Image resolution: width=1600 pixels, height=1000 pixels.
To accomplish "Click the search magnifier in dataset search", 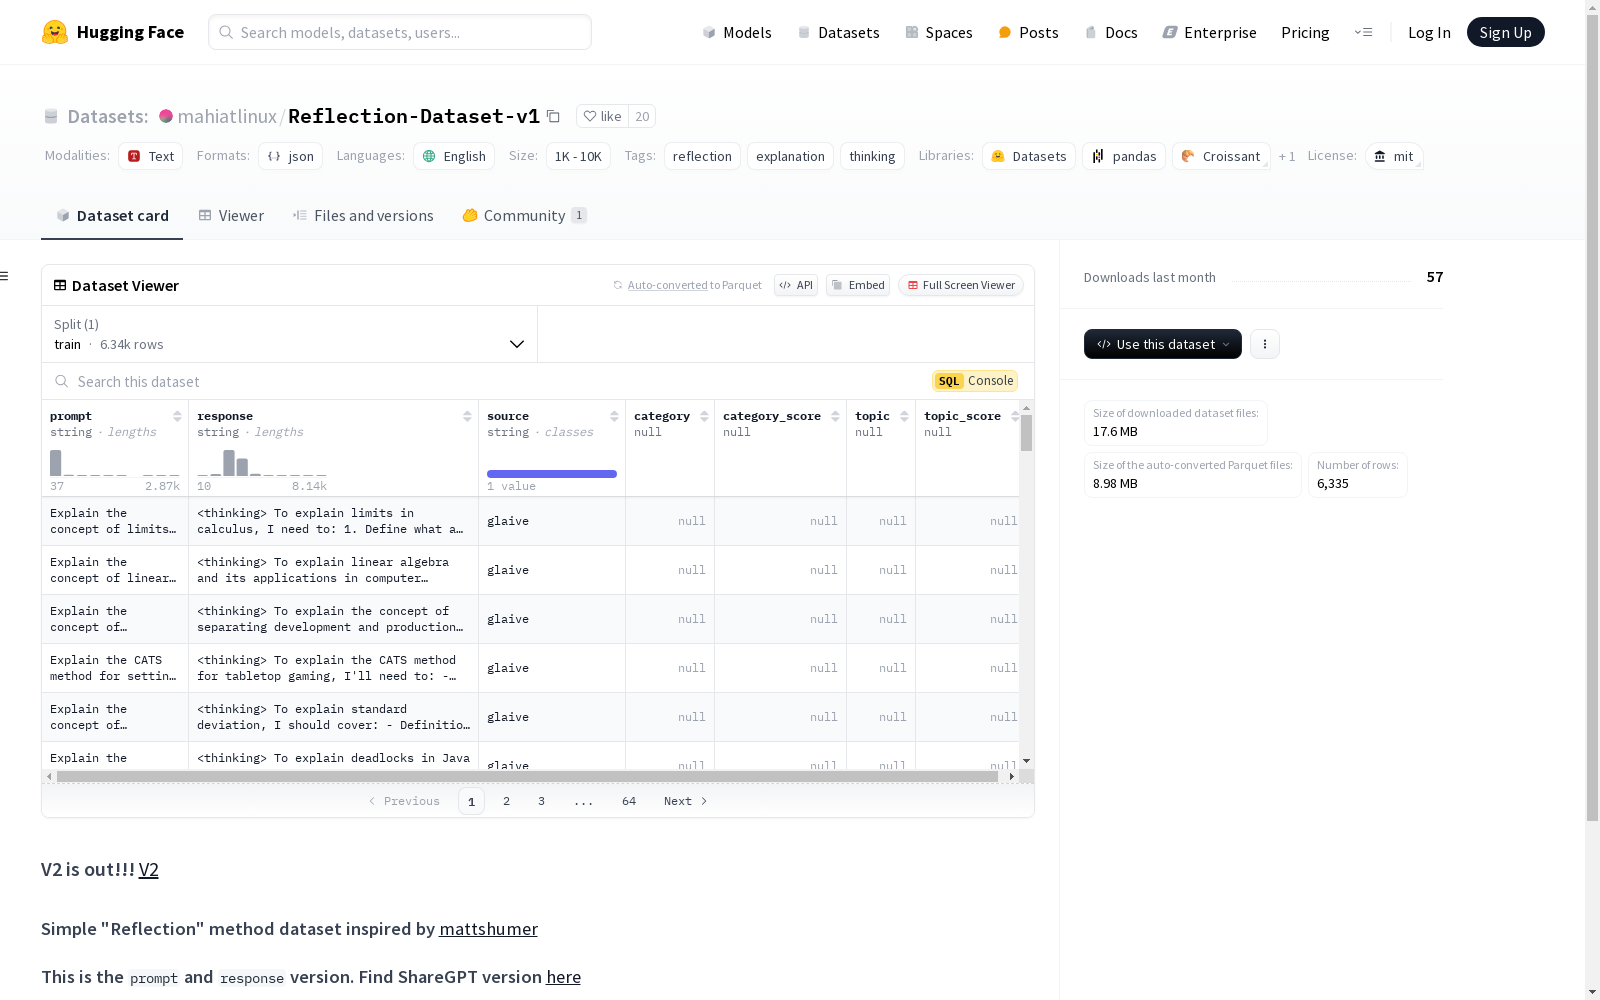I will coord(62,381).
